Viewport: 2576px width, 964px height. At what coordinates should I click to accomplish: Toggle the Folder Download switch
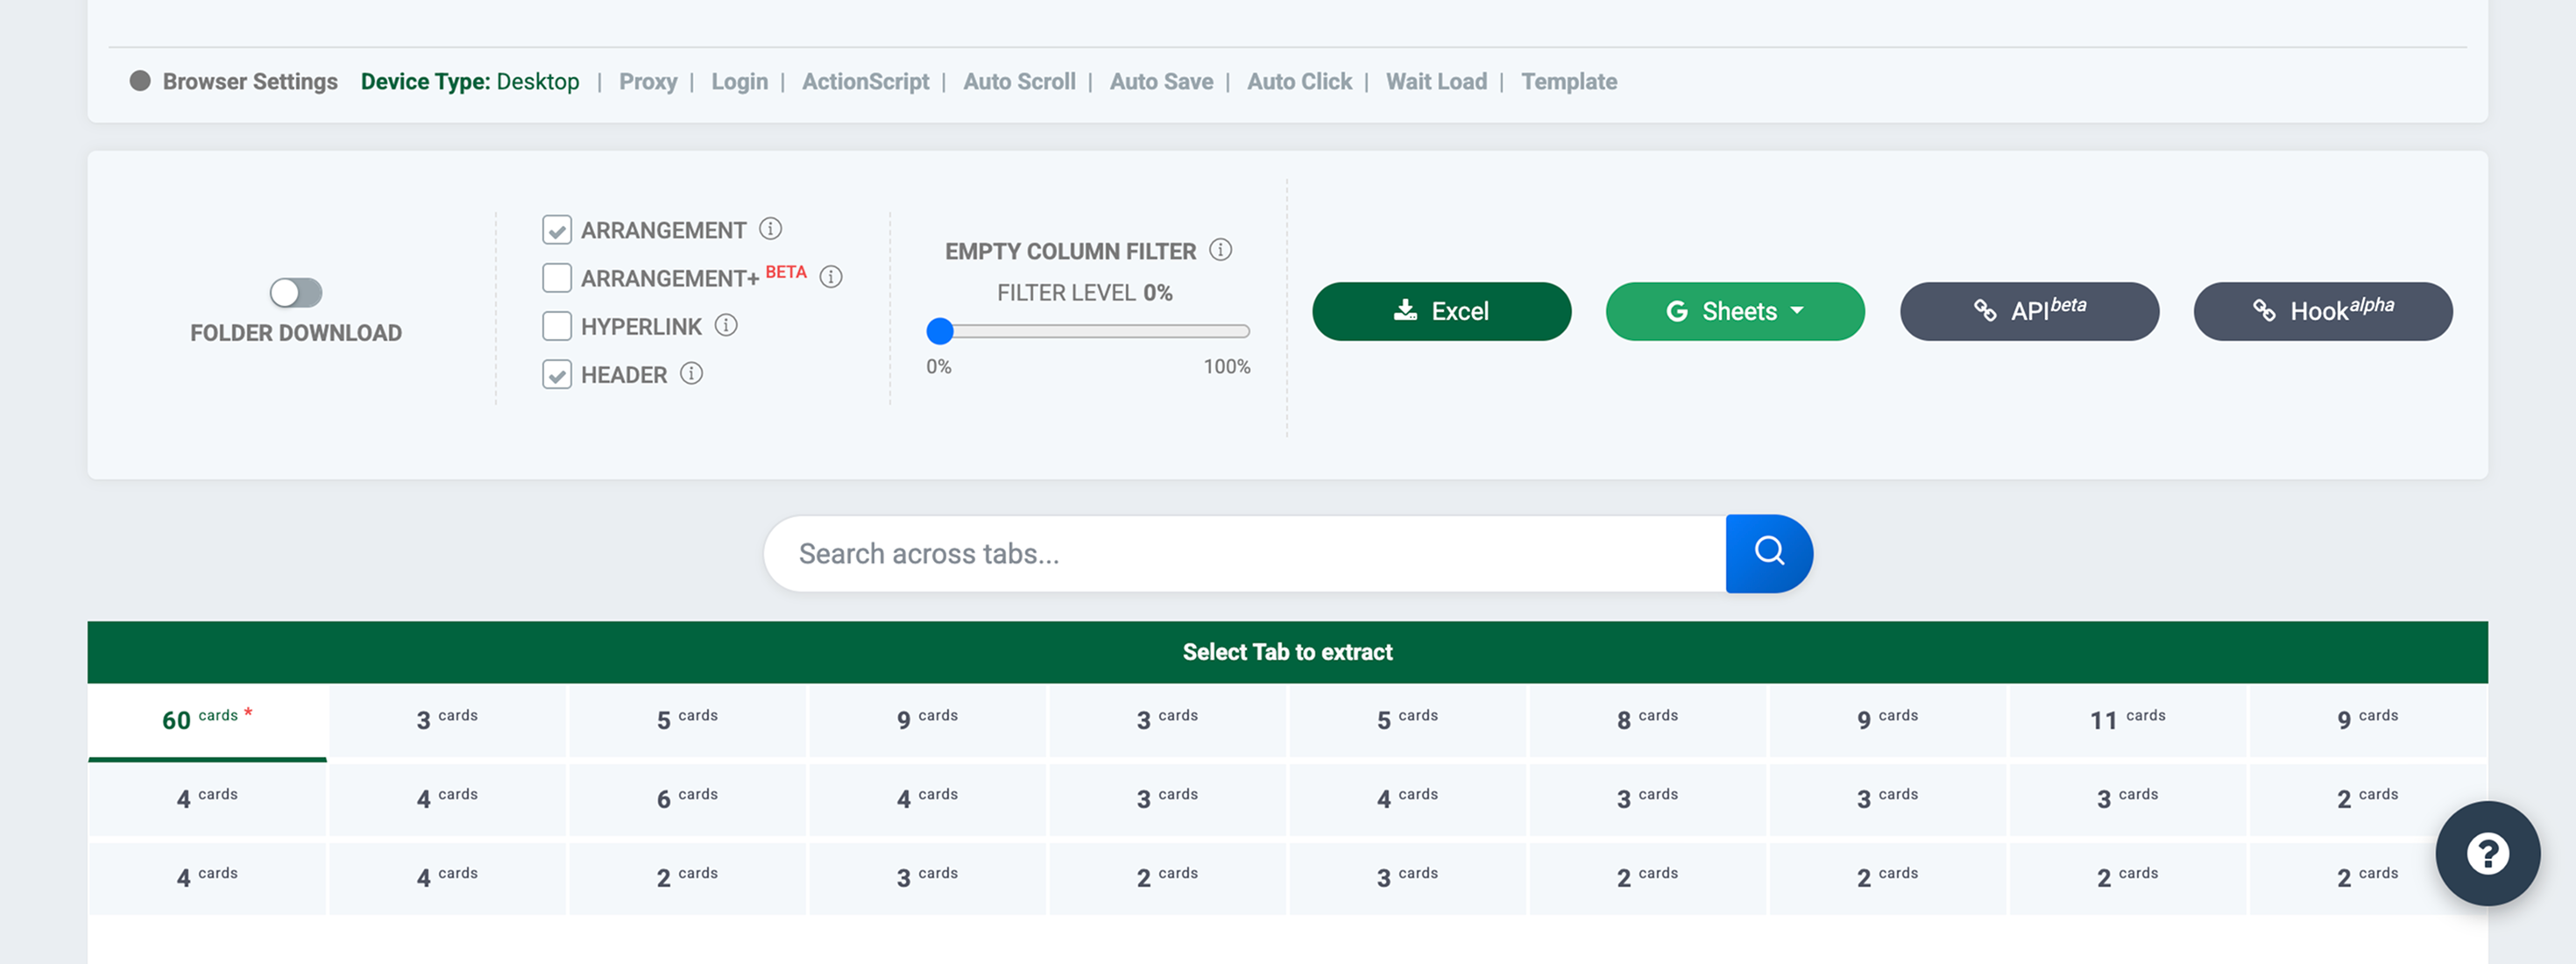point(296,293)
